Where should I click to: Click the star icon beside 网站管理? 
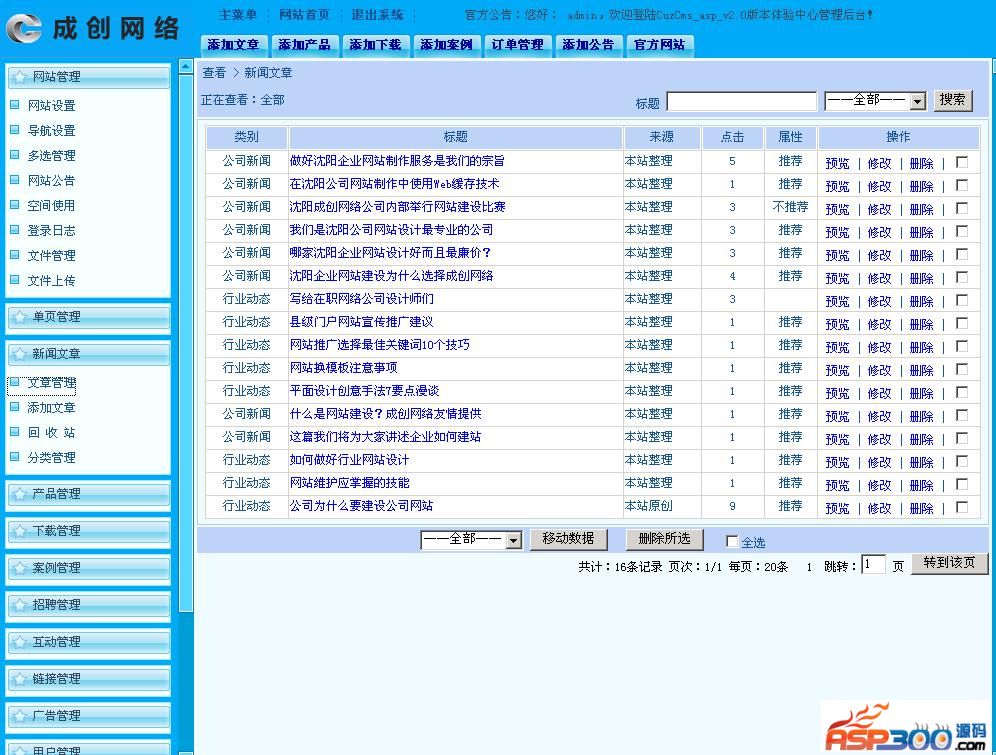tap(19, 77)
